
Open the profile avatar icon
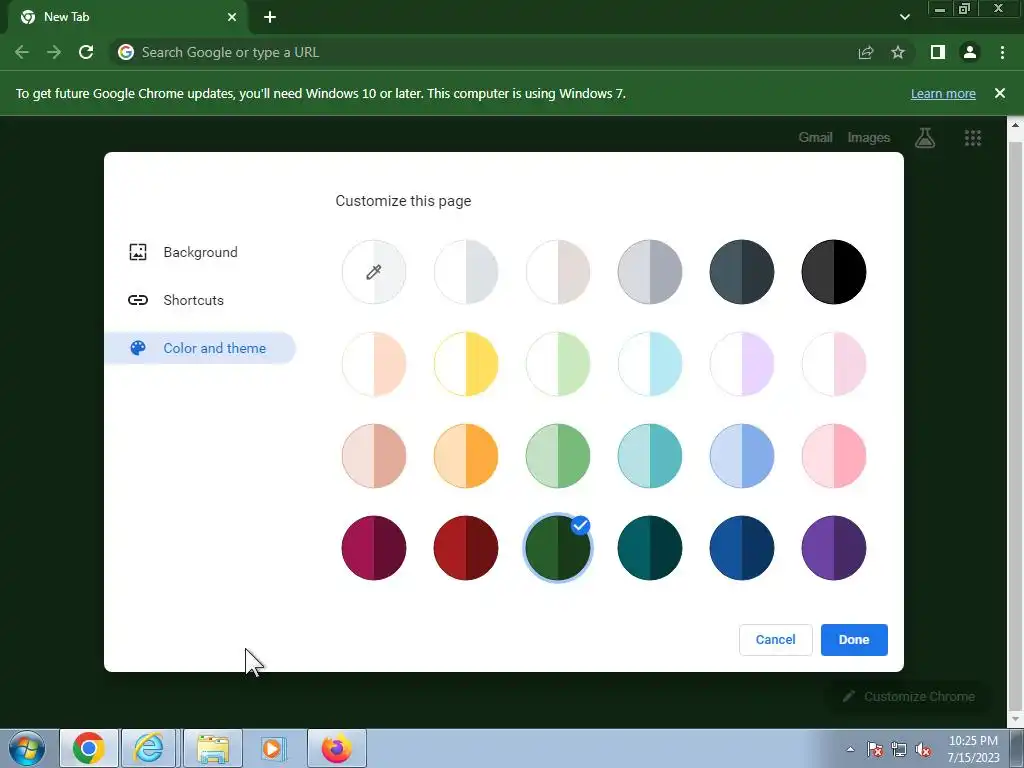pyautogui.click(x=970, y=52)
